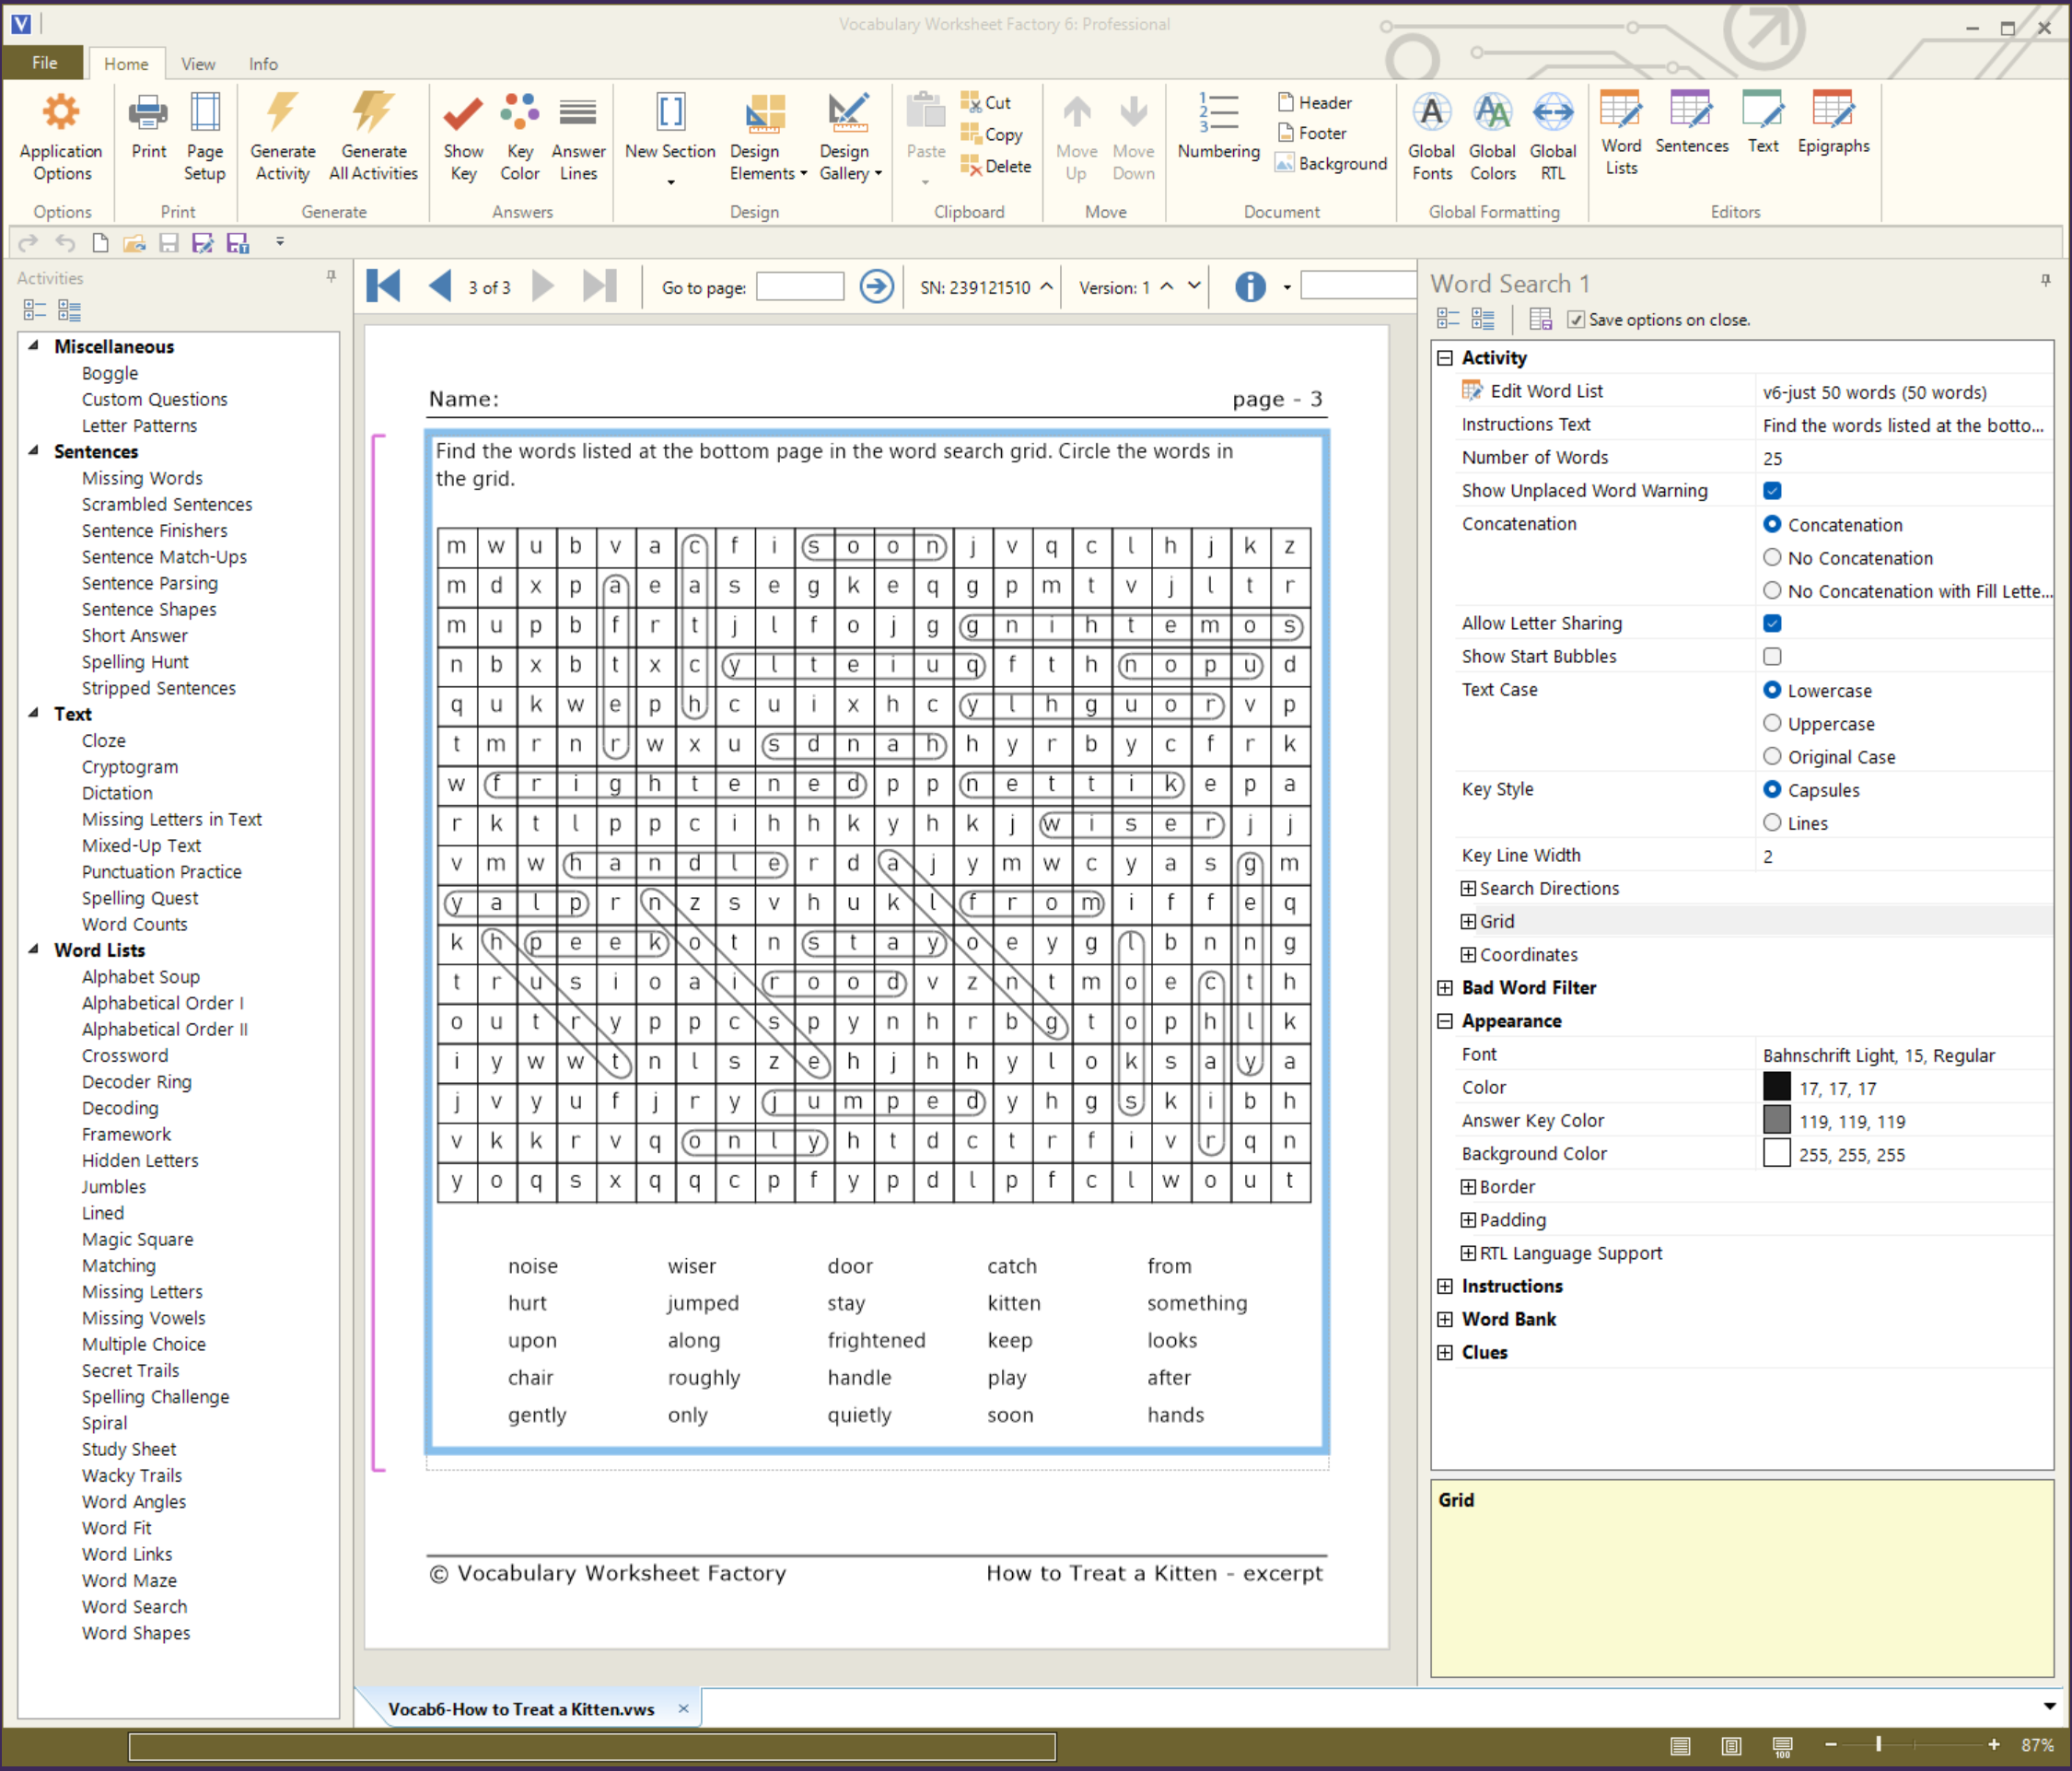The image size is (2072, 1771).
Task: Enable the Show Start Bubbles checkbox
Action: (1772, 657)
